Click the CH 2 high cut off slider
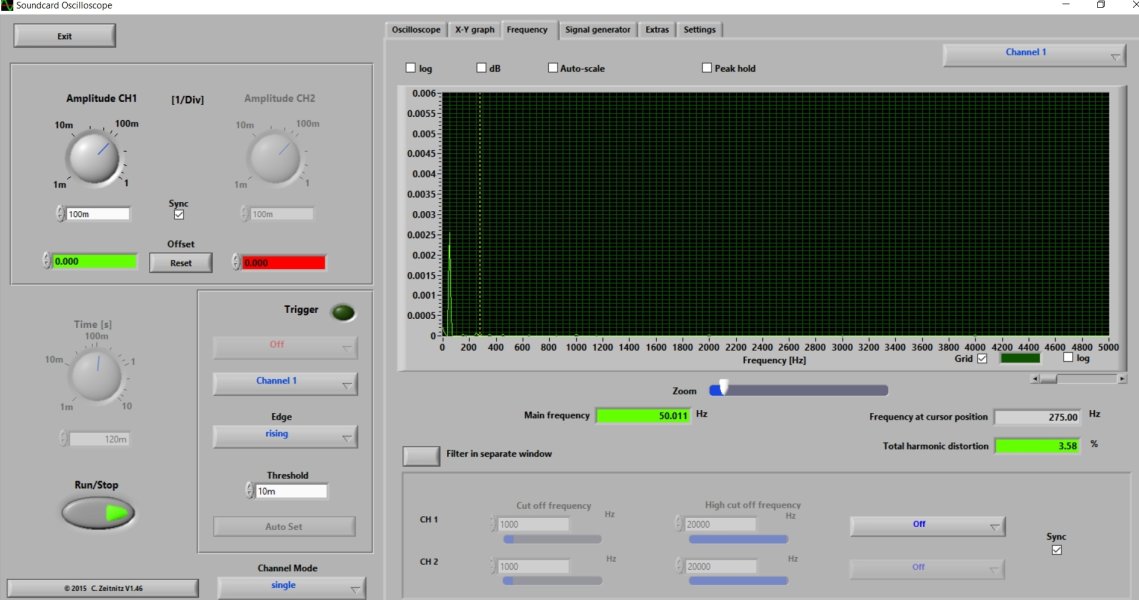This screenshot has width=1139, height=600. click(x=738, y=580)
